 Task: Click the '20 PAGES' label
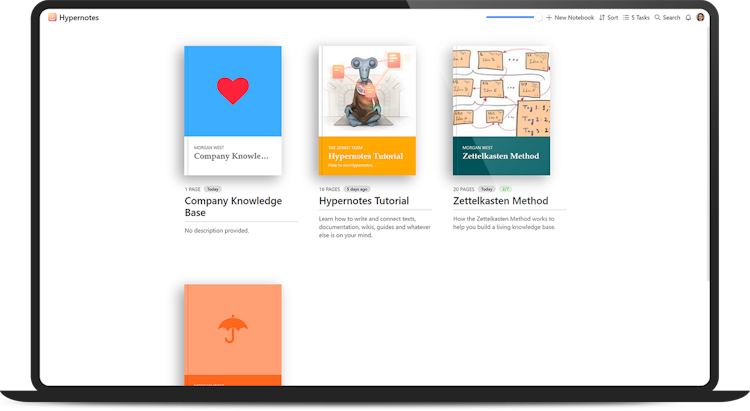(x=463, y=189)
